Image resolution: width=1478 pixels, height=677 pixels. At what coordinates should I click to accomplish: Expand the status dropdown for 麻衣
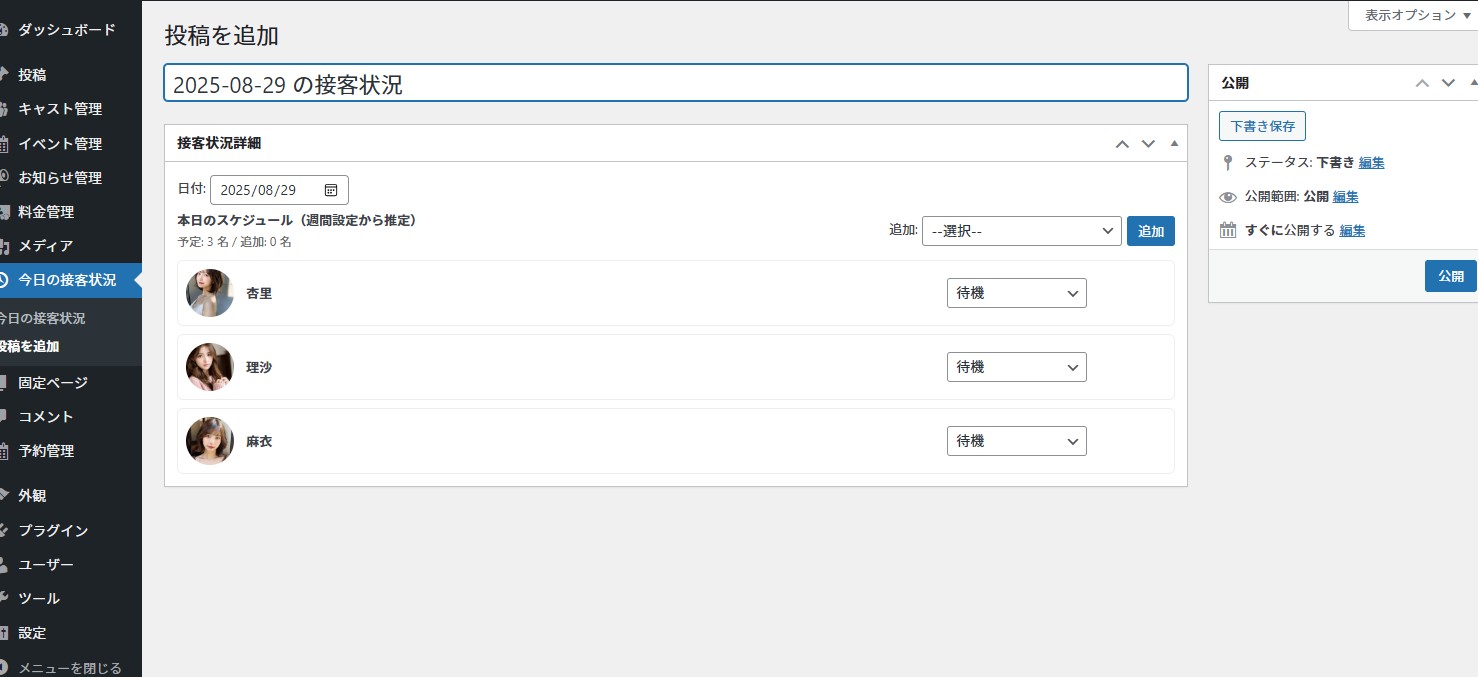(1016, 441)
